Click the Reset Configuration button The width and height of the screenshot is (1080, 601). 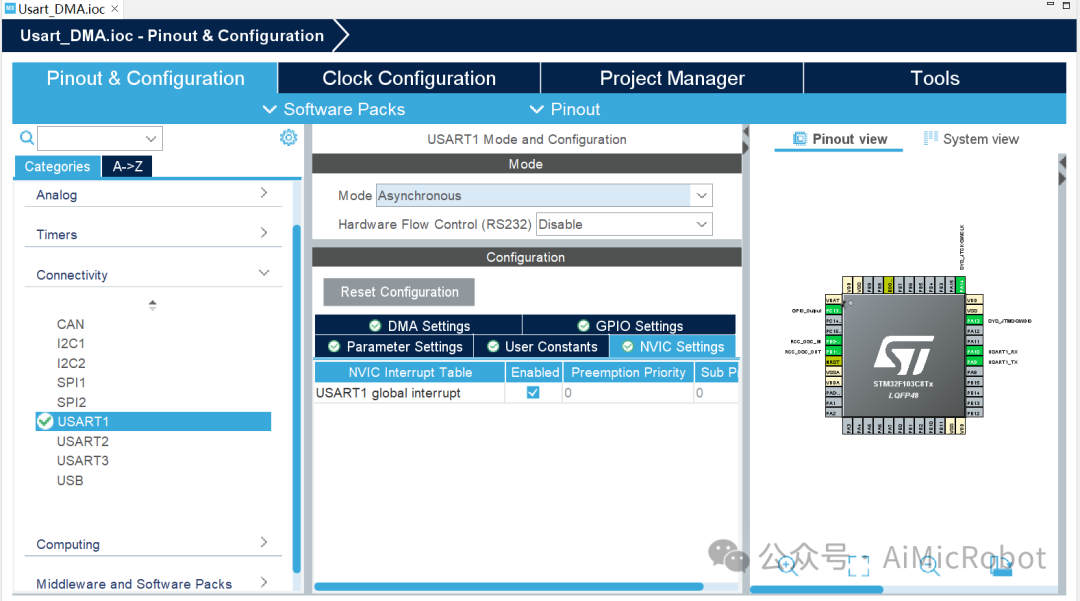point(399,292)
